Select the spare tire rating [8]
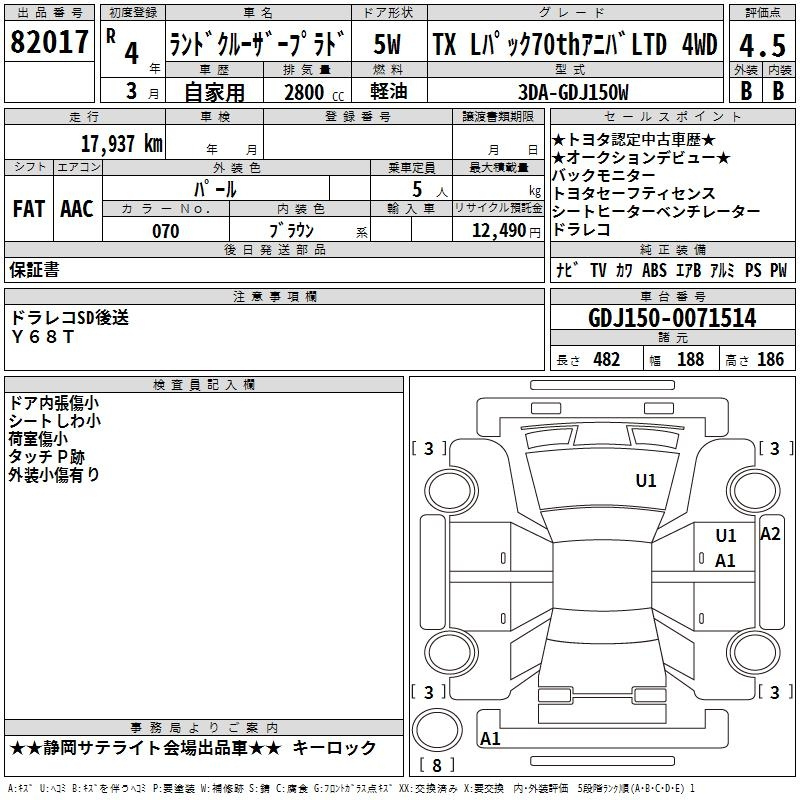Image resolution: width=800 pixels, height=800 pixels. 437,765
